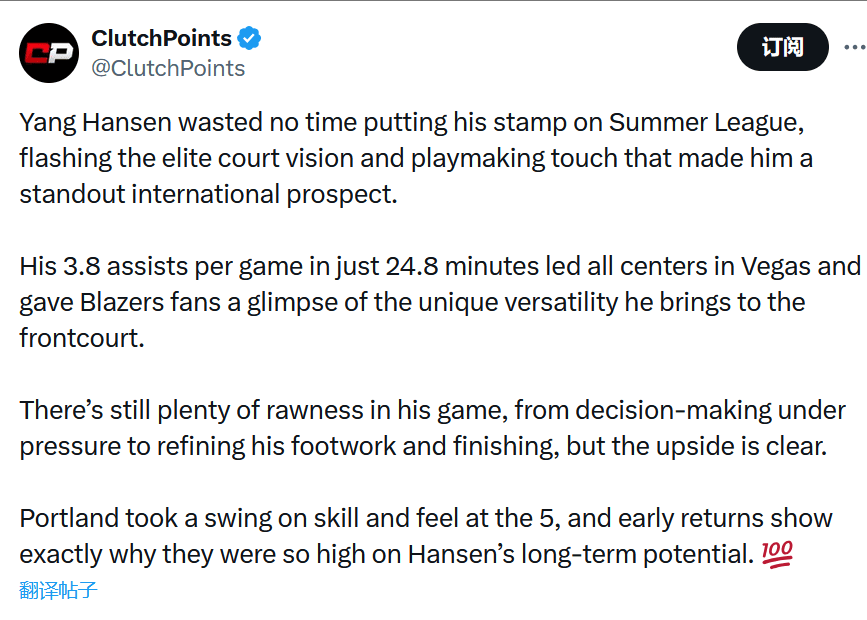Click the 翻译帖子 translate post link
The image size is (867, 620).
click(58, 590)
